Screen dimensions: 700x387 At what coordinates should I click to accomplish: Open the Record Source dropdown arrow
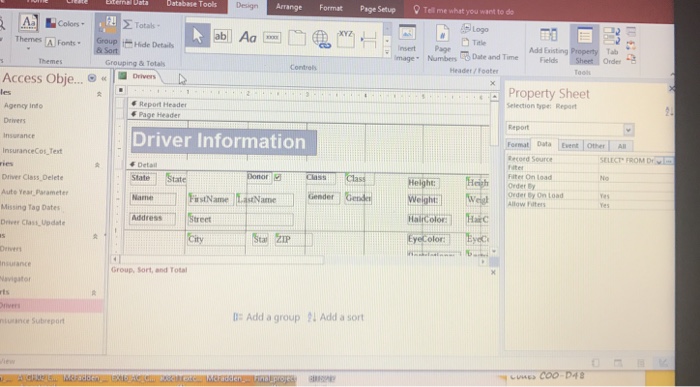coord(658,161)
